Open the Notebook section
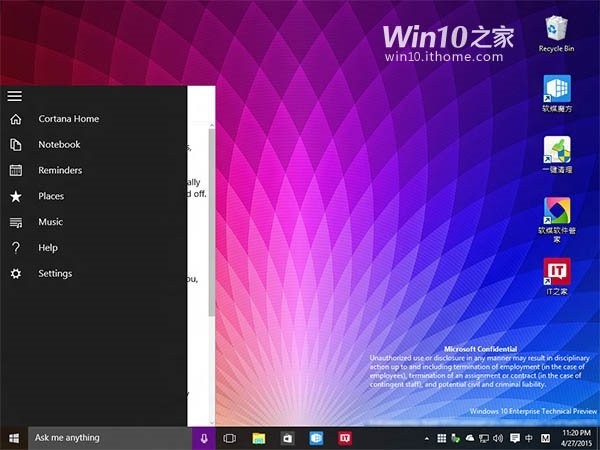The width and height of the screenshot is (600, 450). (x=59, y=144)
